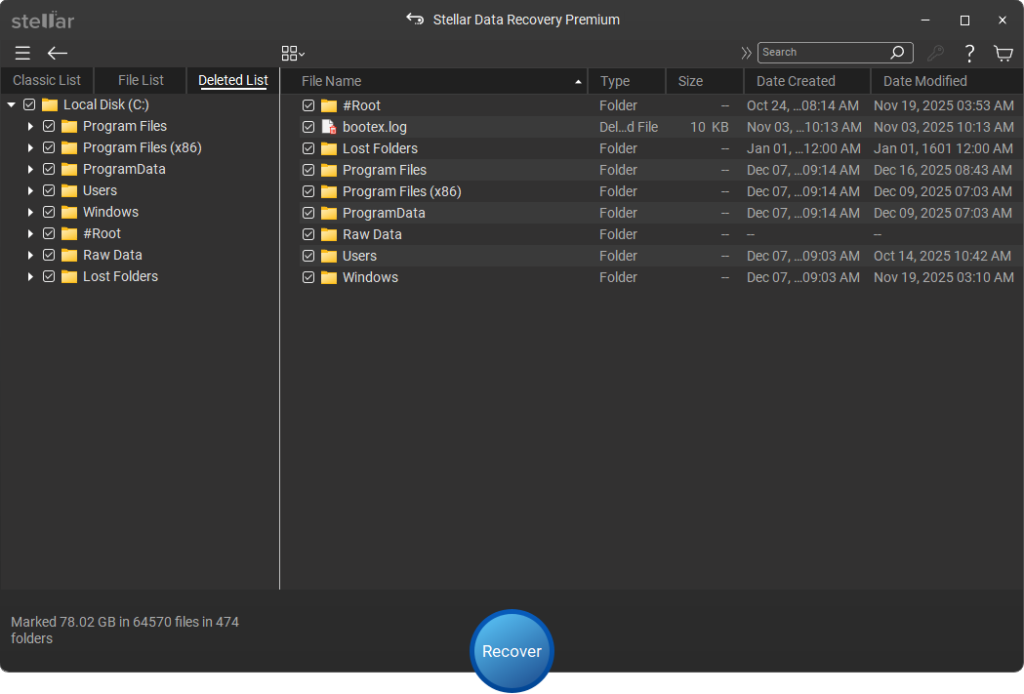
Task: Uncheck bootex.log checkbox
Action: [x=308, y=127]
